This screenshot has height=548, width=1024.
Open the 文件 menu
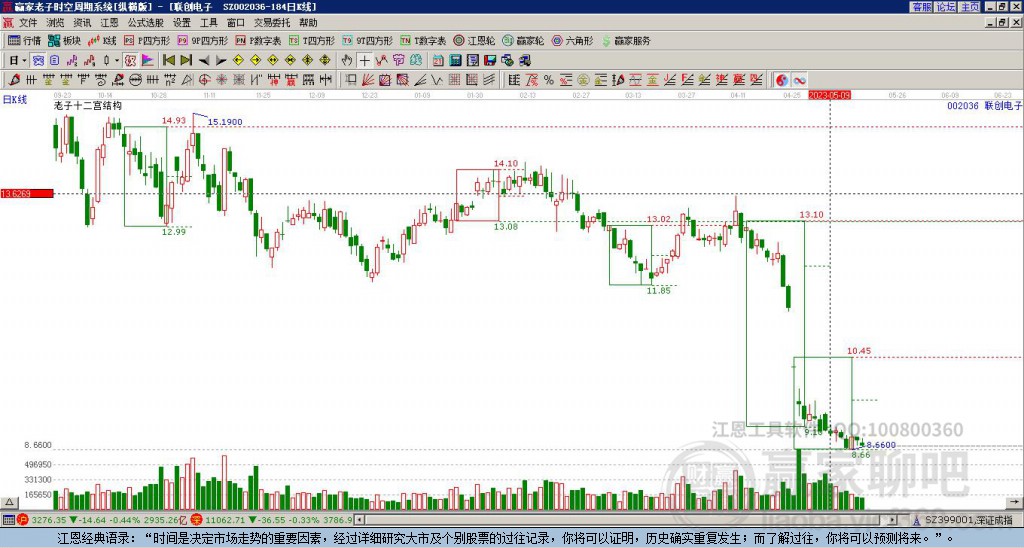point(27,23)
